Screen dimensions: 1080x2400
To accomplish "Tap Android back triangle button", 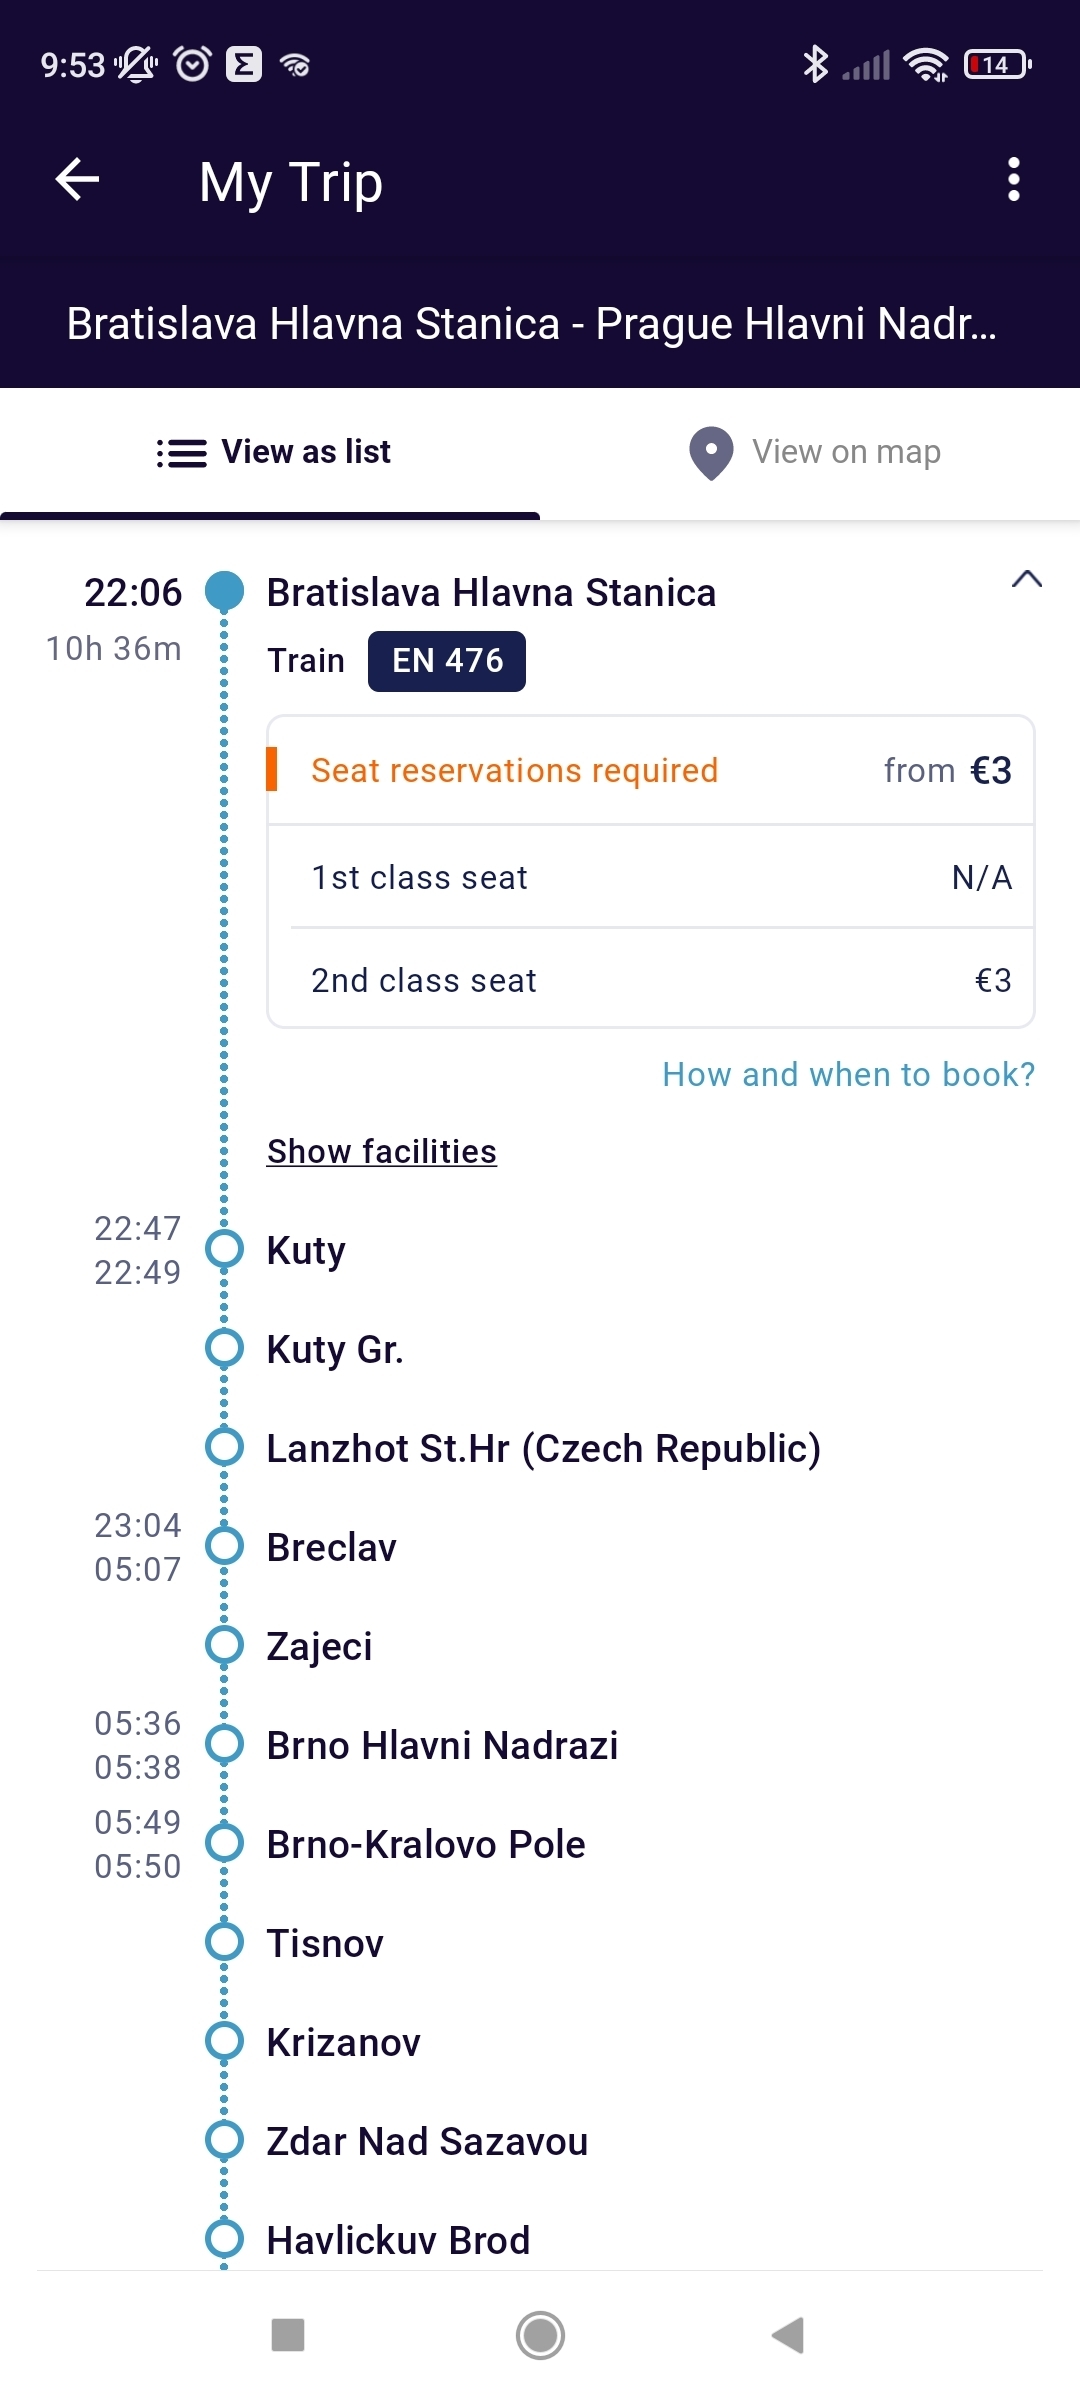I will click(x=789, y=2336).
